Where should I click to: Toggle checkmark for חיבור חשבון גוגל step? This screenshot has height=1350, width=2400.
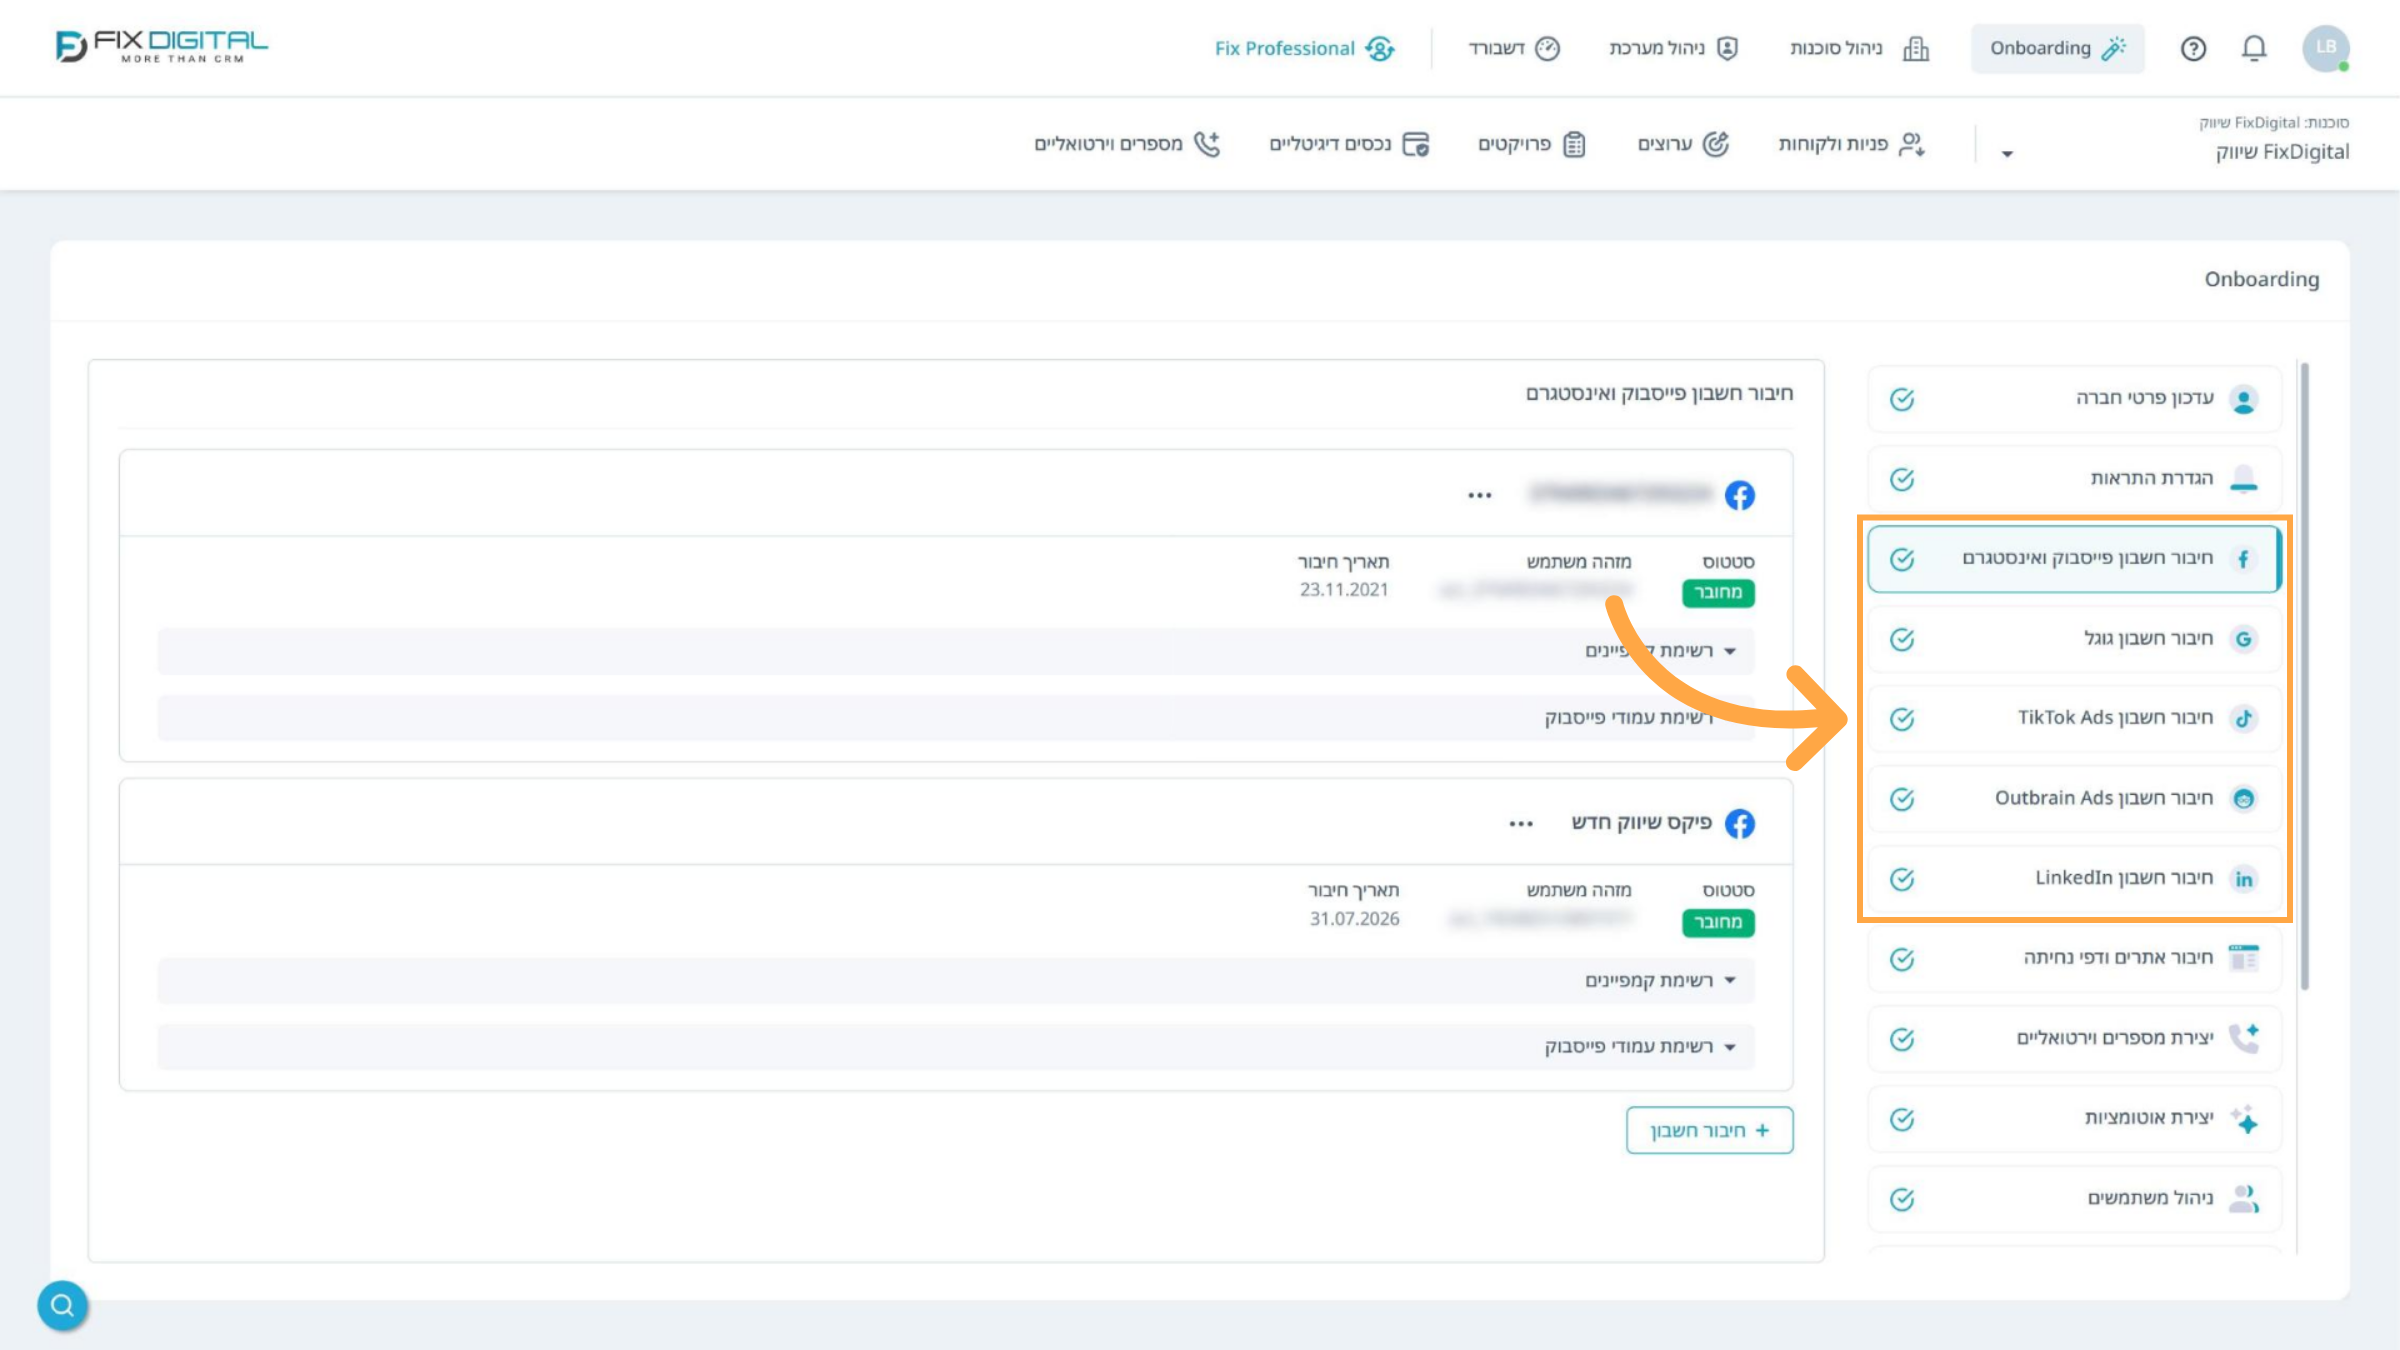pyautogui.click(x=1902, y=639)
